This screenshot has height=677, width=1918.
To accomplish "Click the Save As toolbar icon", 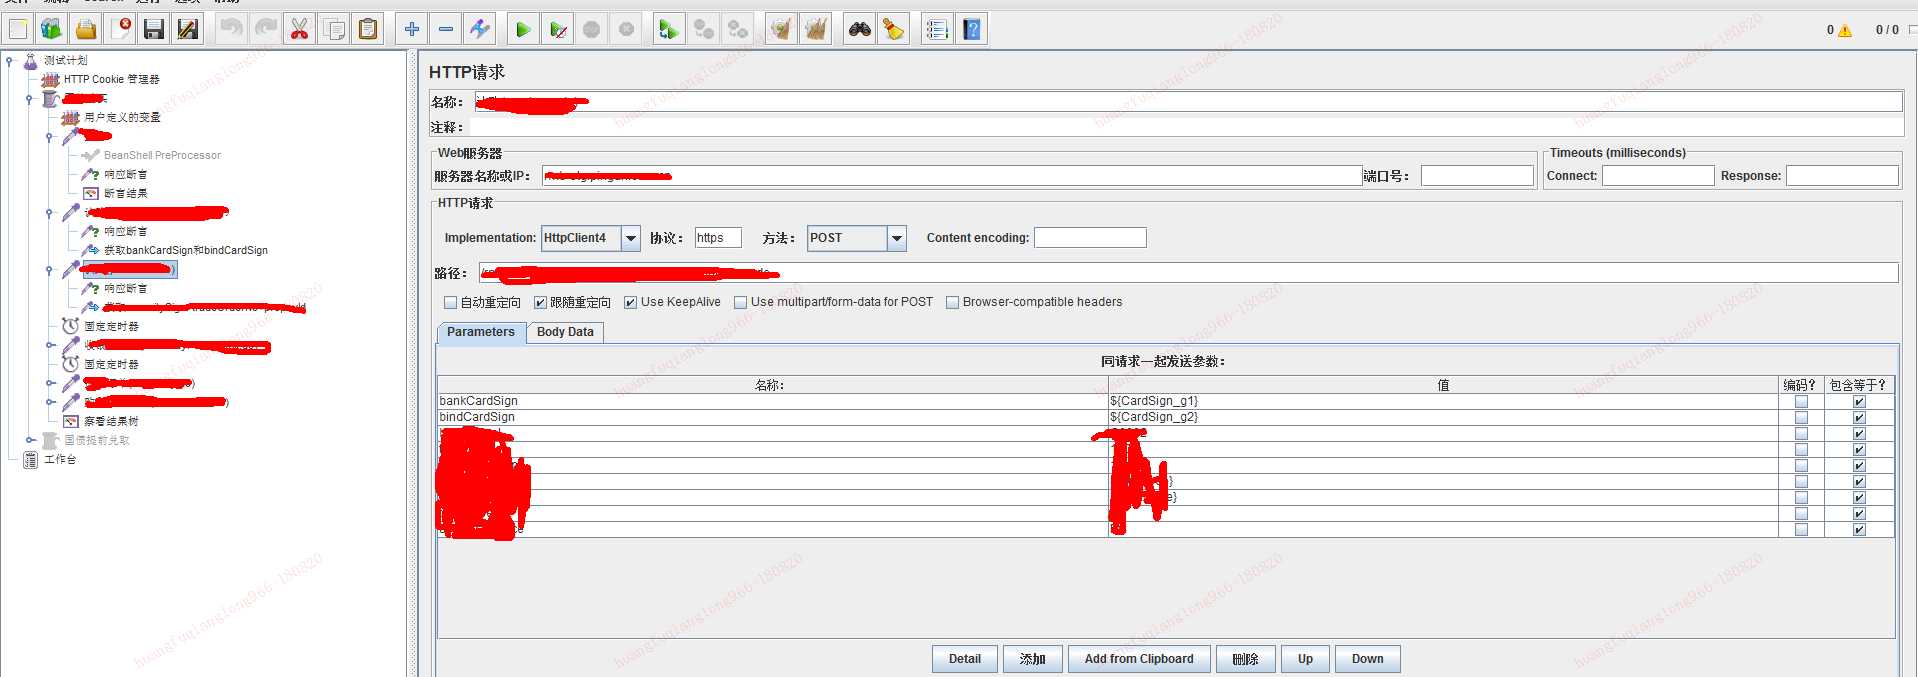I will [x=188, y=30].
